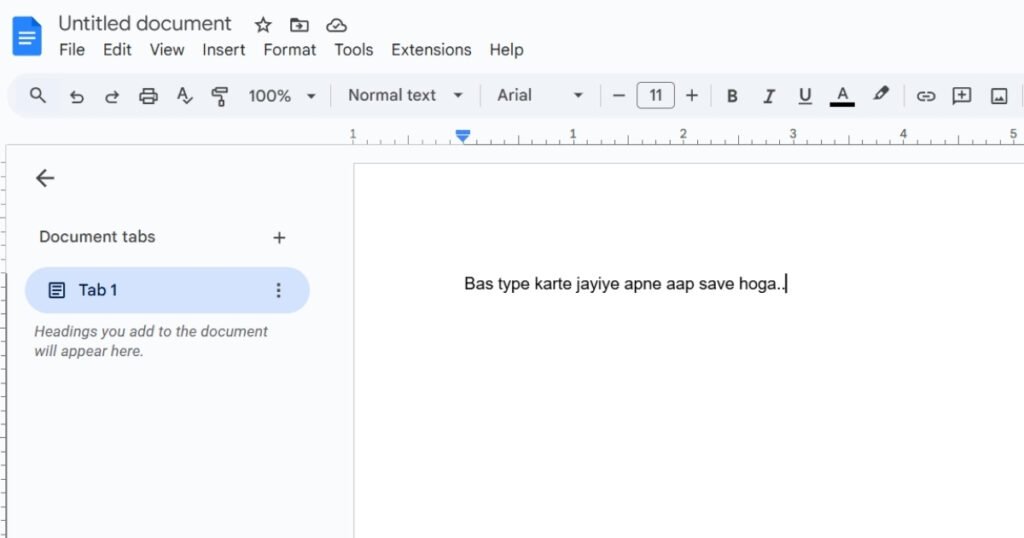Viewport: 1024px width, 538px height.
Task: Open the File menu
Action: pyautogui.click(x=72, y=50)
